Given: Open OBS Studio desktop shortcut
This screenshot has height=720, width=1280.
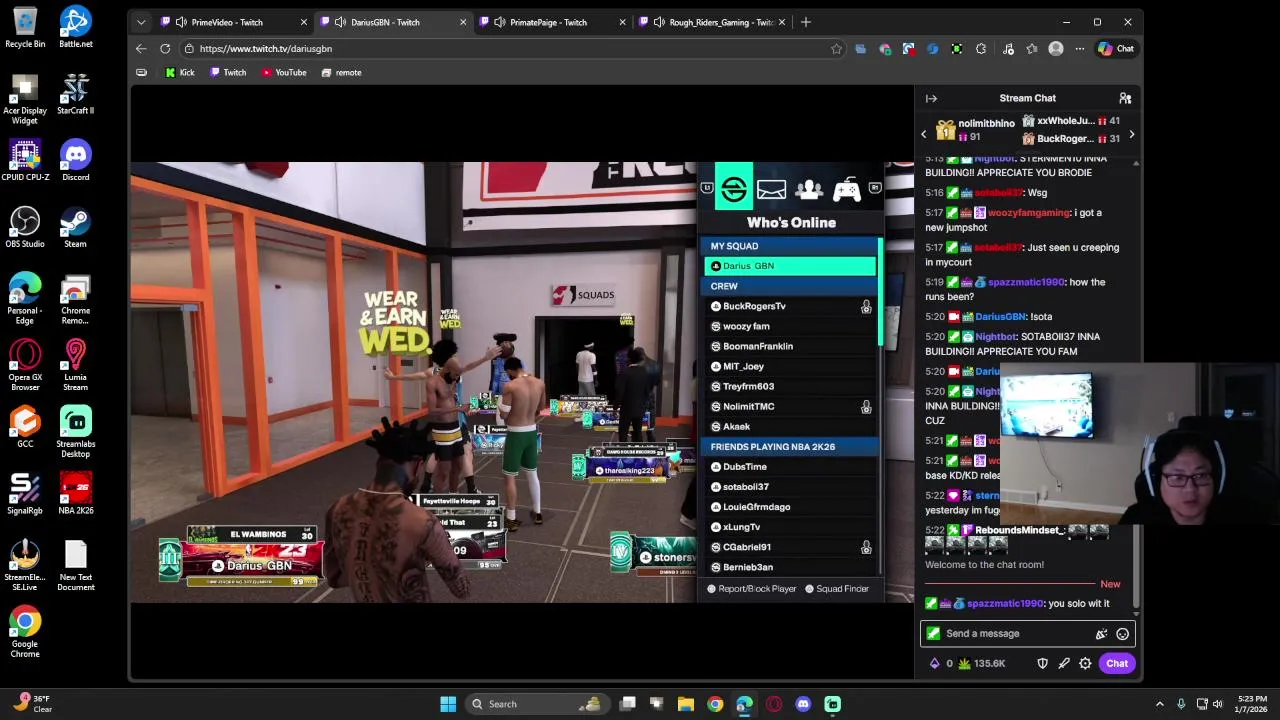Looking at the screenshot, I should (x=25, y=228).
